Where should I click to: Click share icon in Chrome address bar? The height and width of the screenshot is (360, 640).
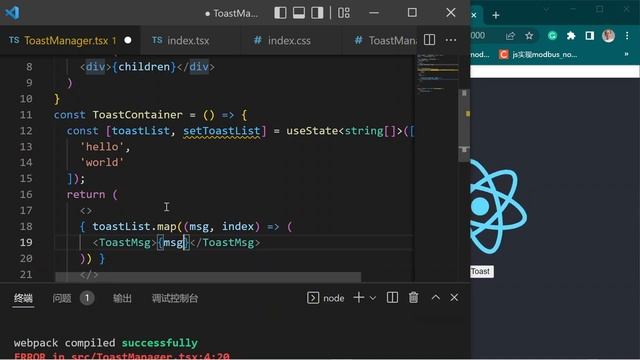point(510,36)
